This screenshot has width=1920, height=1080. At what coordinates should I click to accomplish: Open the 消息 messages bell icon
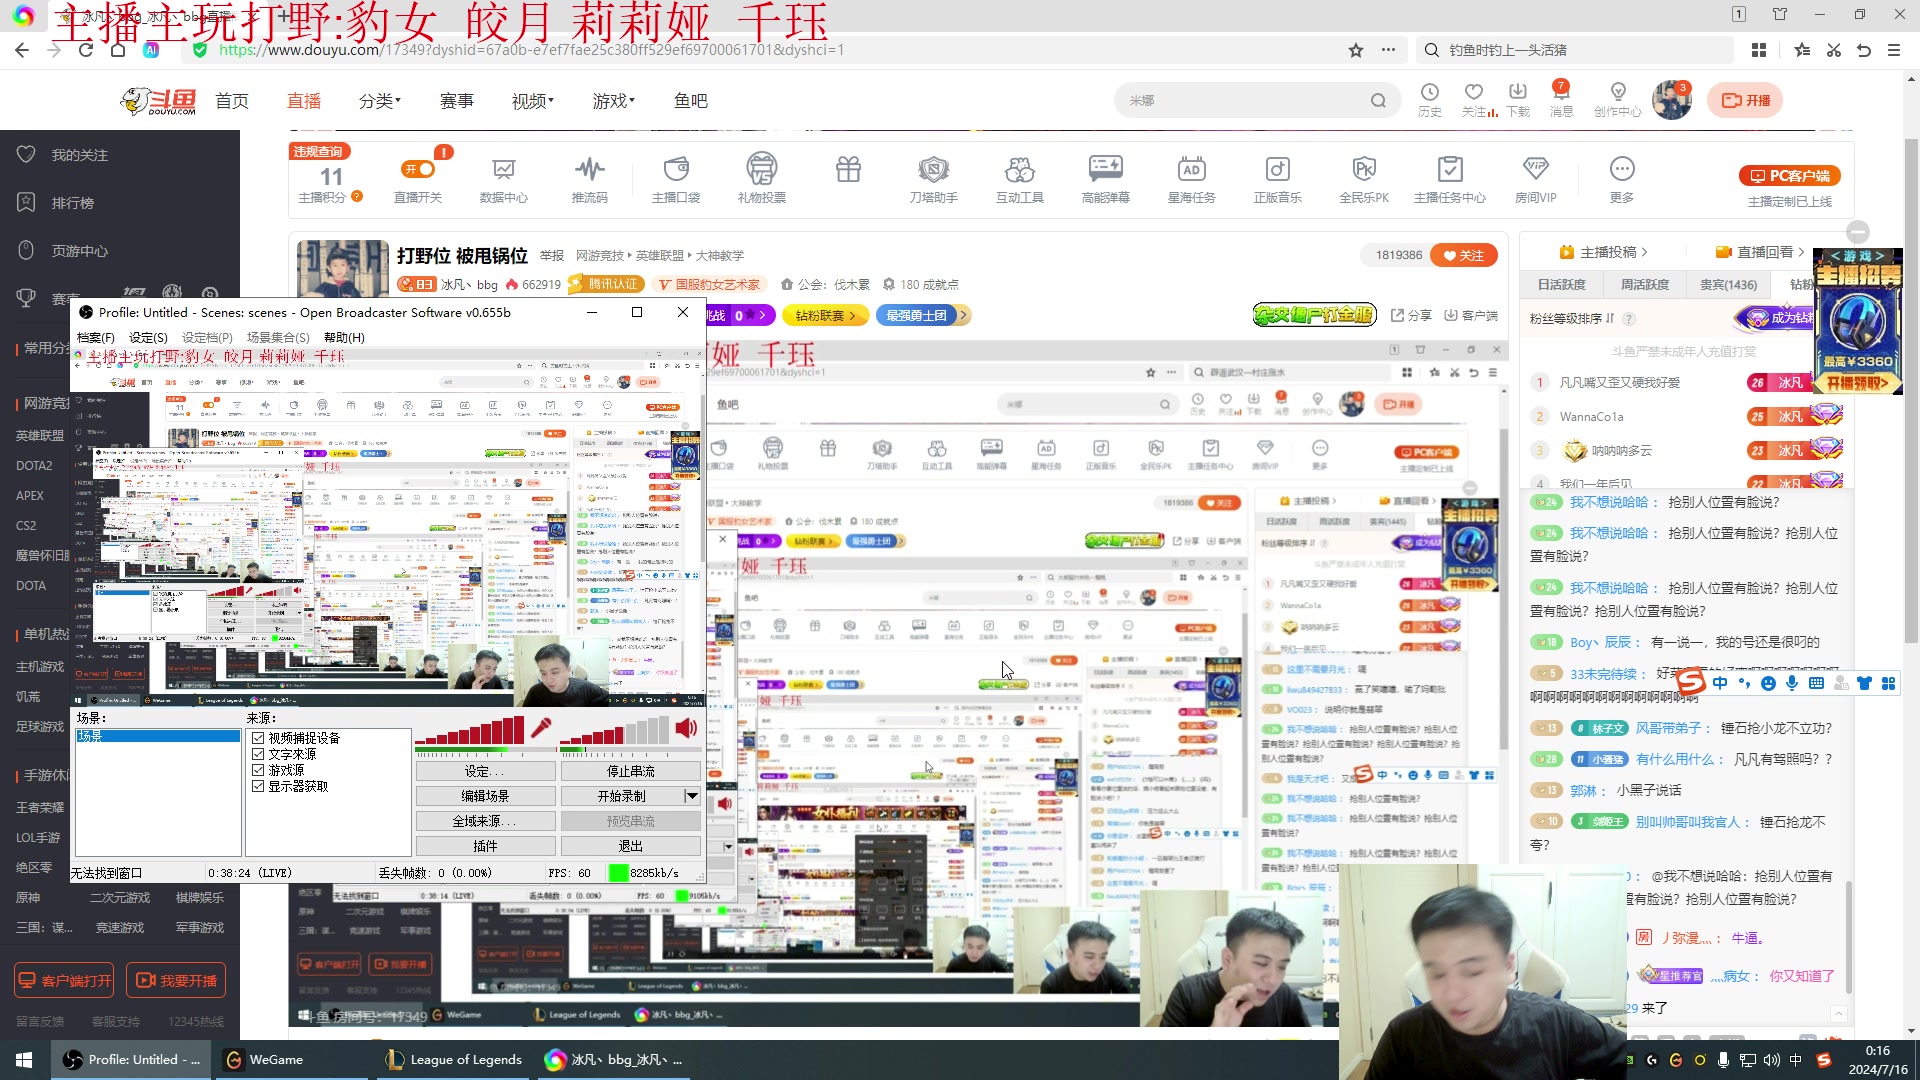coord(1561,100)
